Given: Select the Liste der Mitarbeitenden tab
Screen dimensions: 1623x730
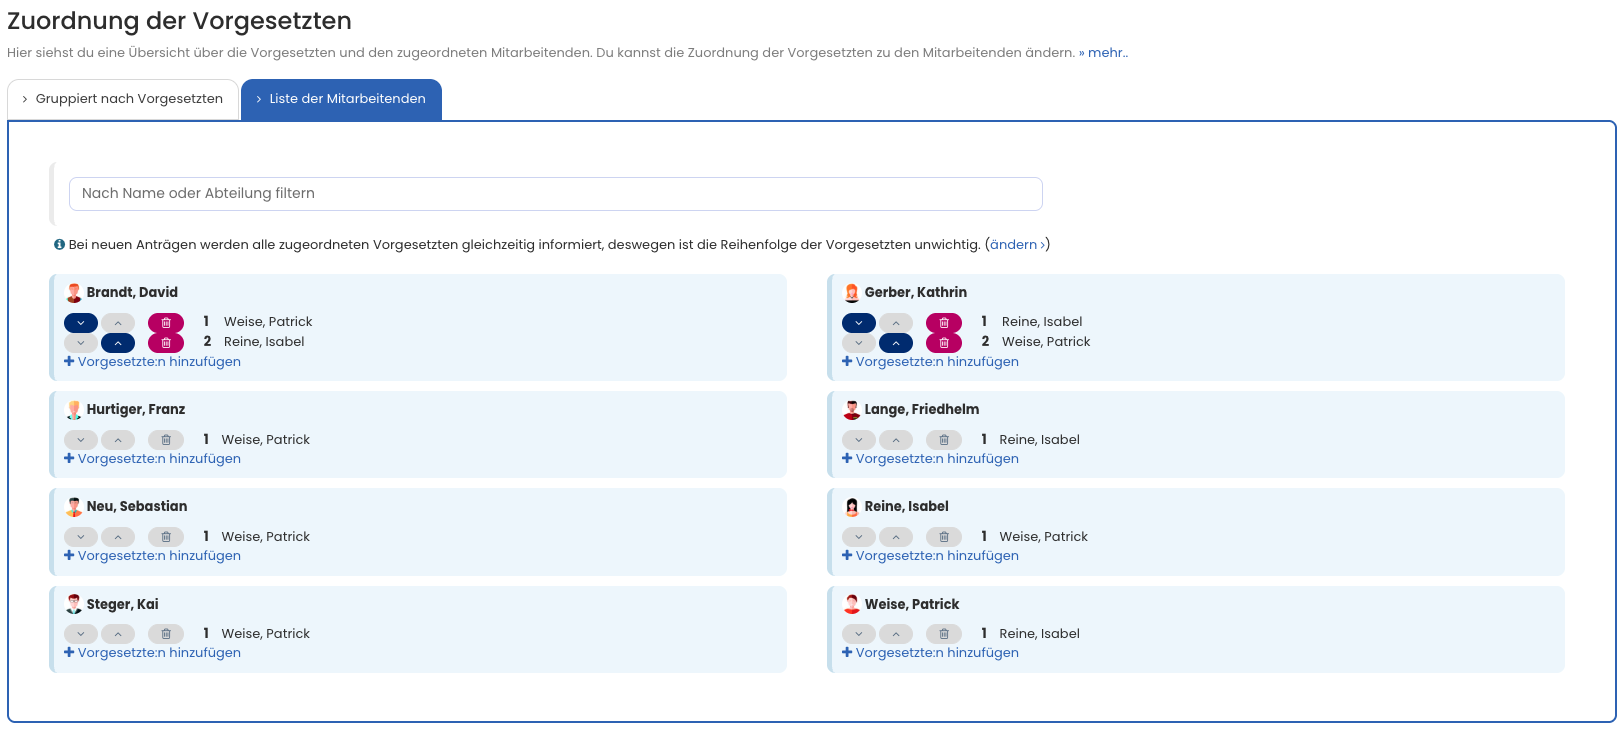Looking at the screenshot, I should 341,99.
